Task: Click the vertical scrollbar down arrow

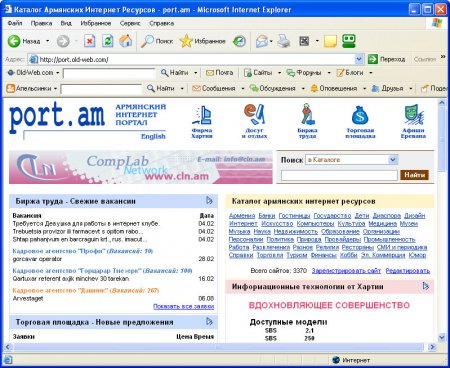Action: pos(442,337)
